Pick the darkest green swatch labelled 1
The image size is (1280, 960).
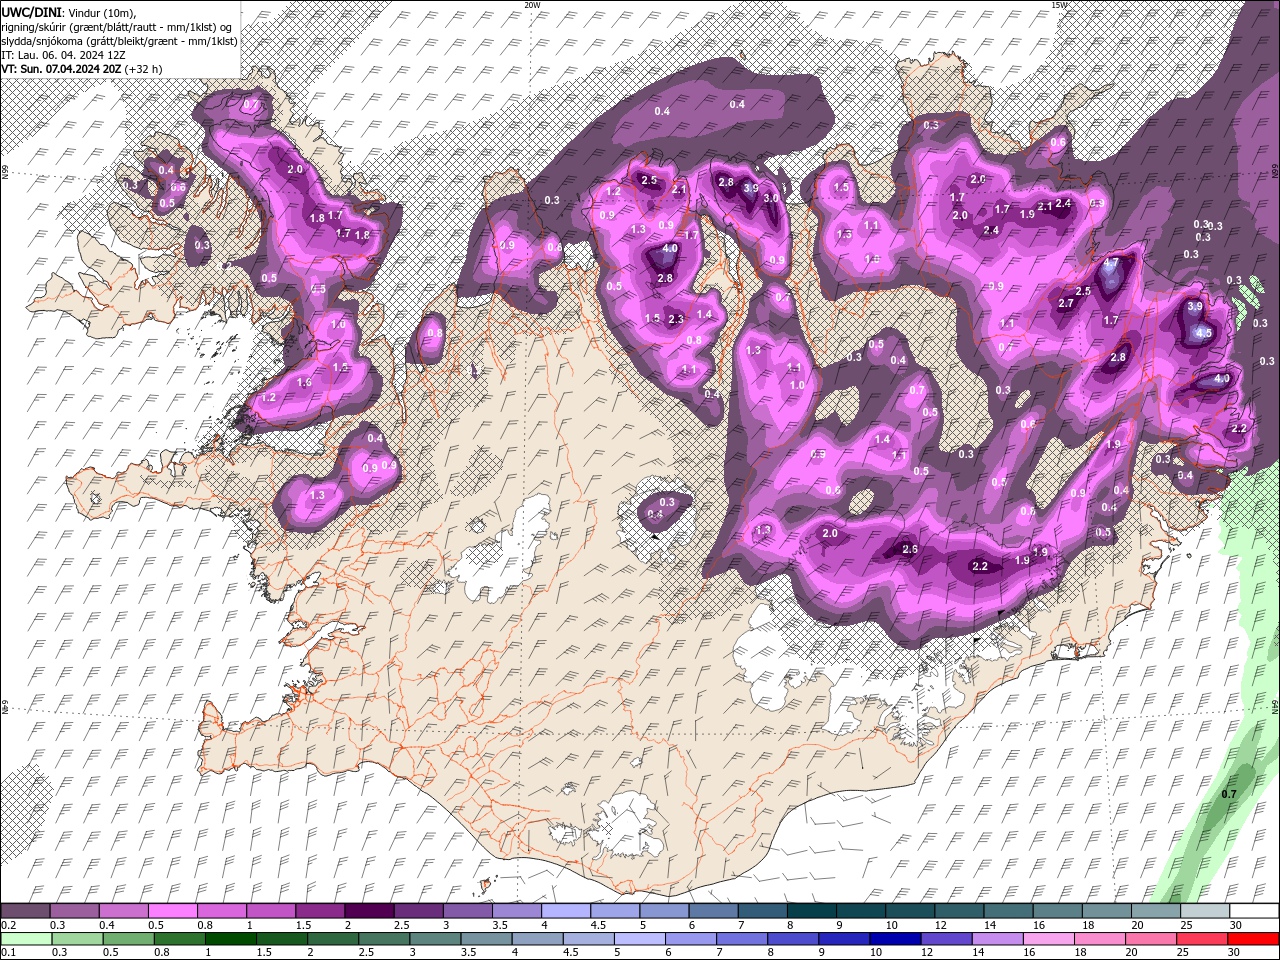(230, 939)
